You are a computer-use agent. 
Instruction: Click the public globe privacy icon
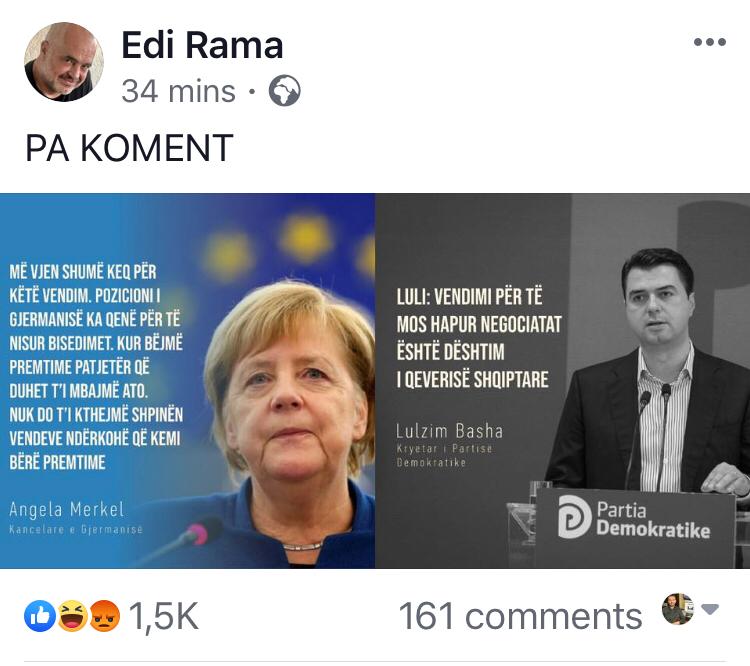click(285, 91)
